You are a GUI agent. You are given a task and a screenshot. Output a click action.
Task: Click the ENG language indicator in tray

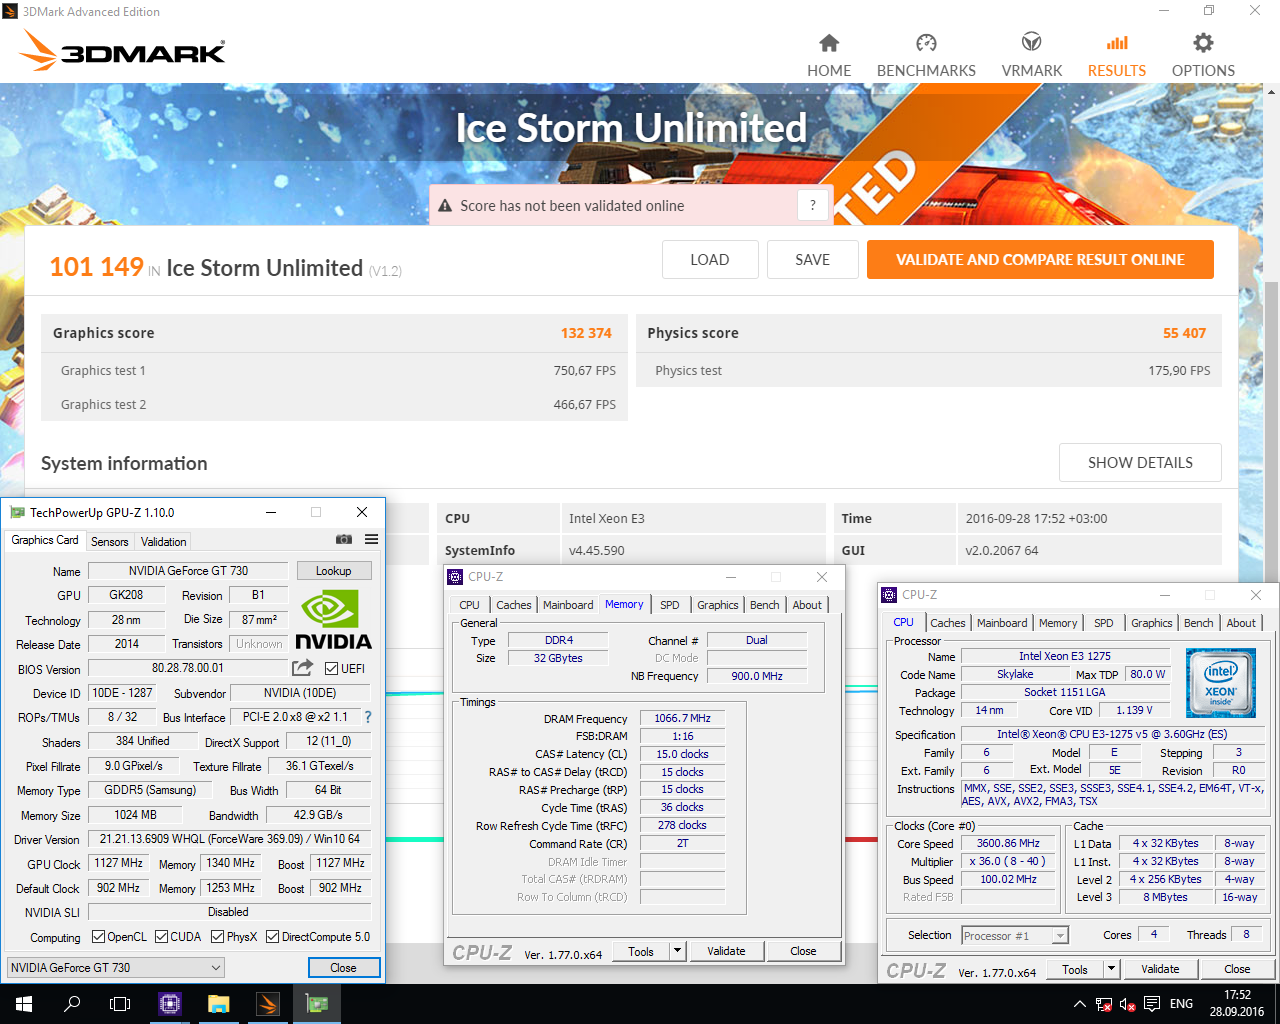click(1182, 1004)
